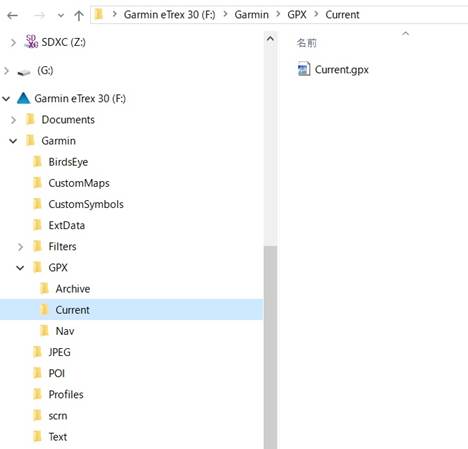The image size is (468, 449).
Task: Sort by the 名前 column header
Action: tap(306, 43)
